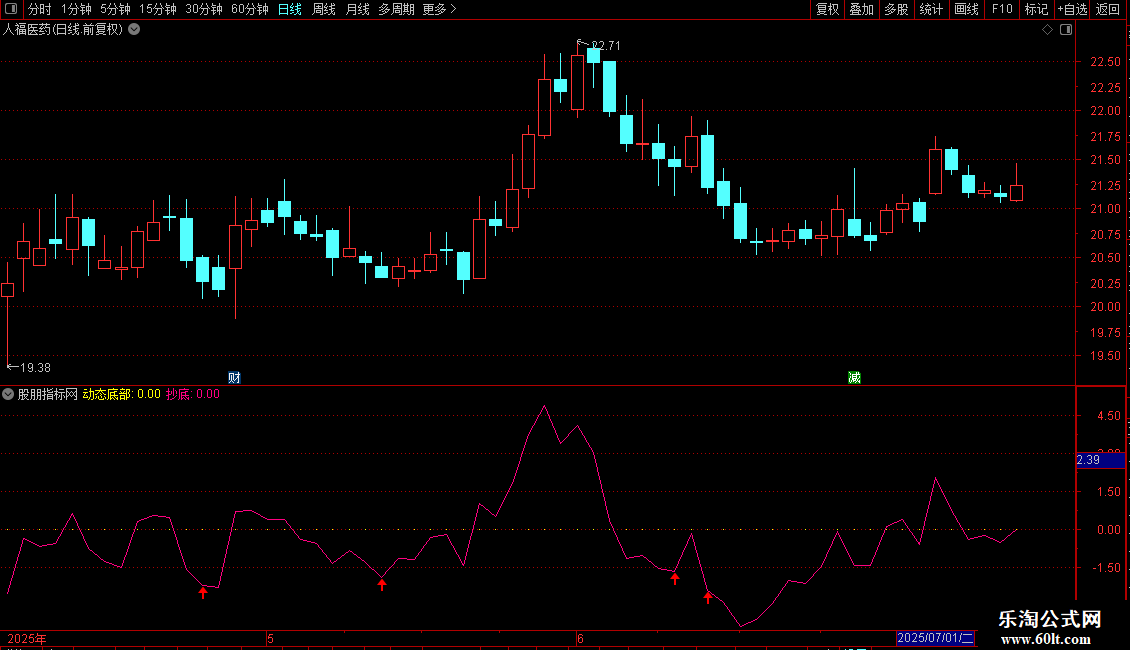
Task: Click the 2025/07/01/二 date label
Action: tap(935, 638)
